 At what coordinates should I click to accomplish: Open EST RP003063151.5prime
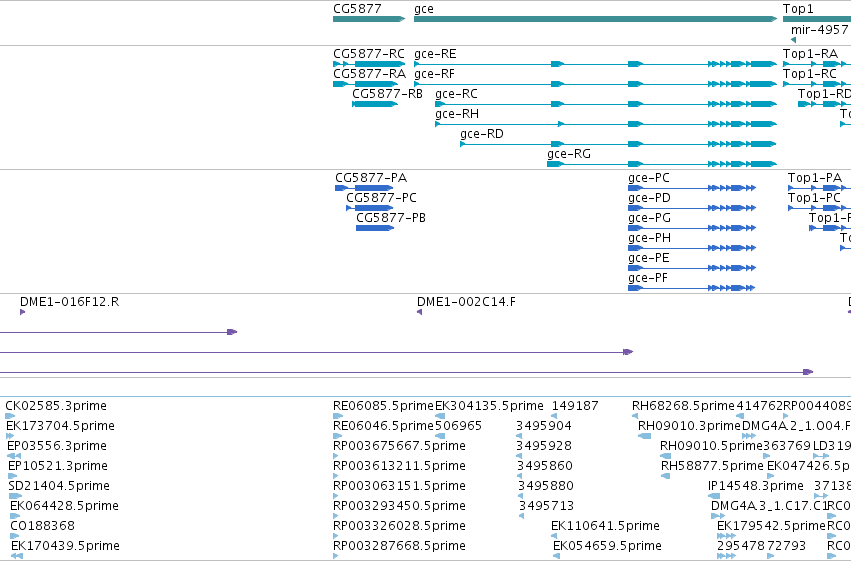point(399,486)
